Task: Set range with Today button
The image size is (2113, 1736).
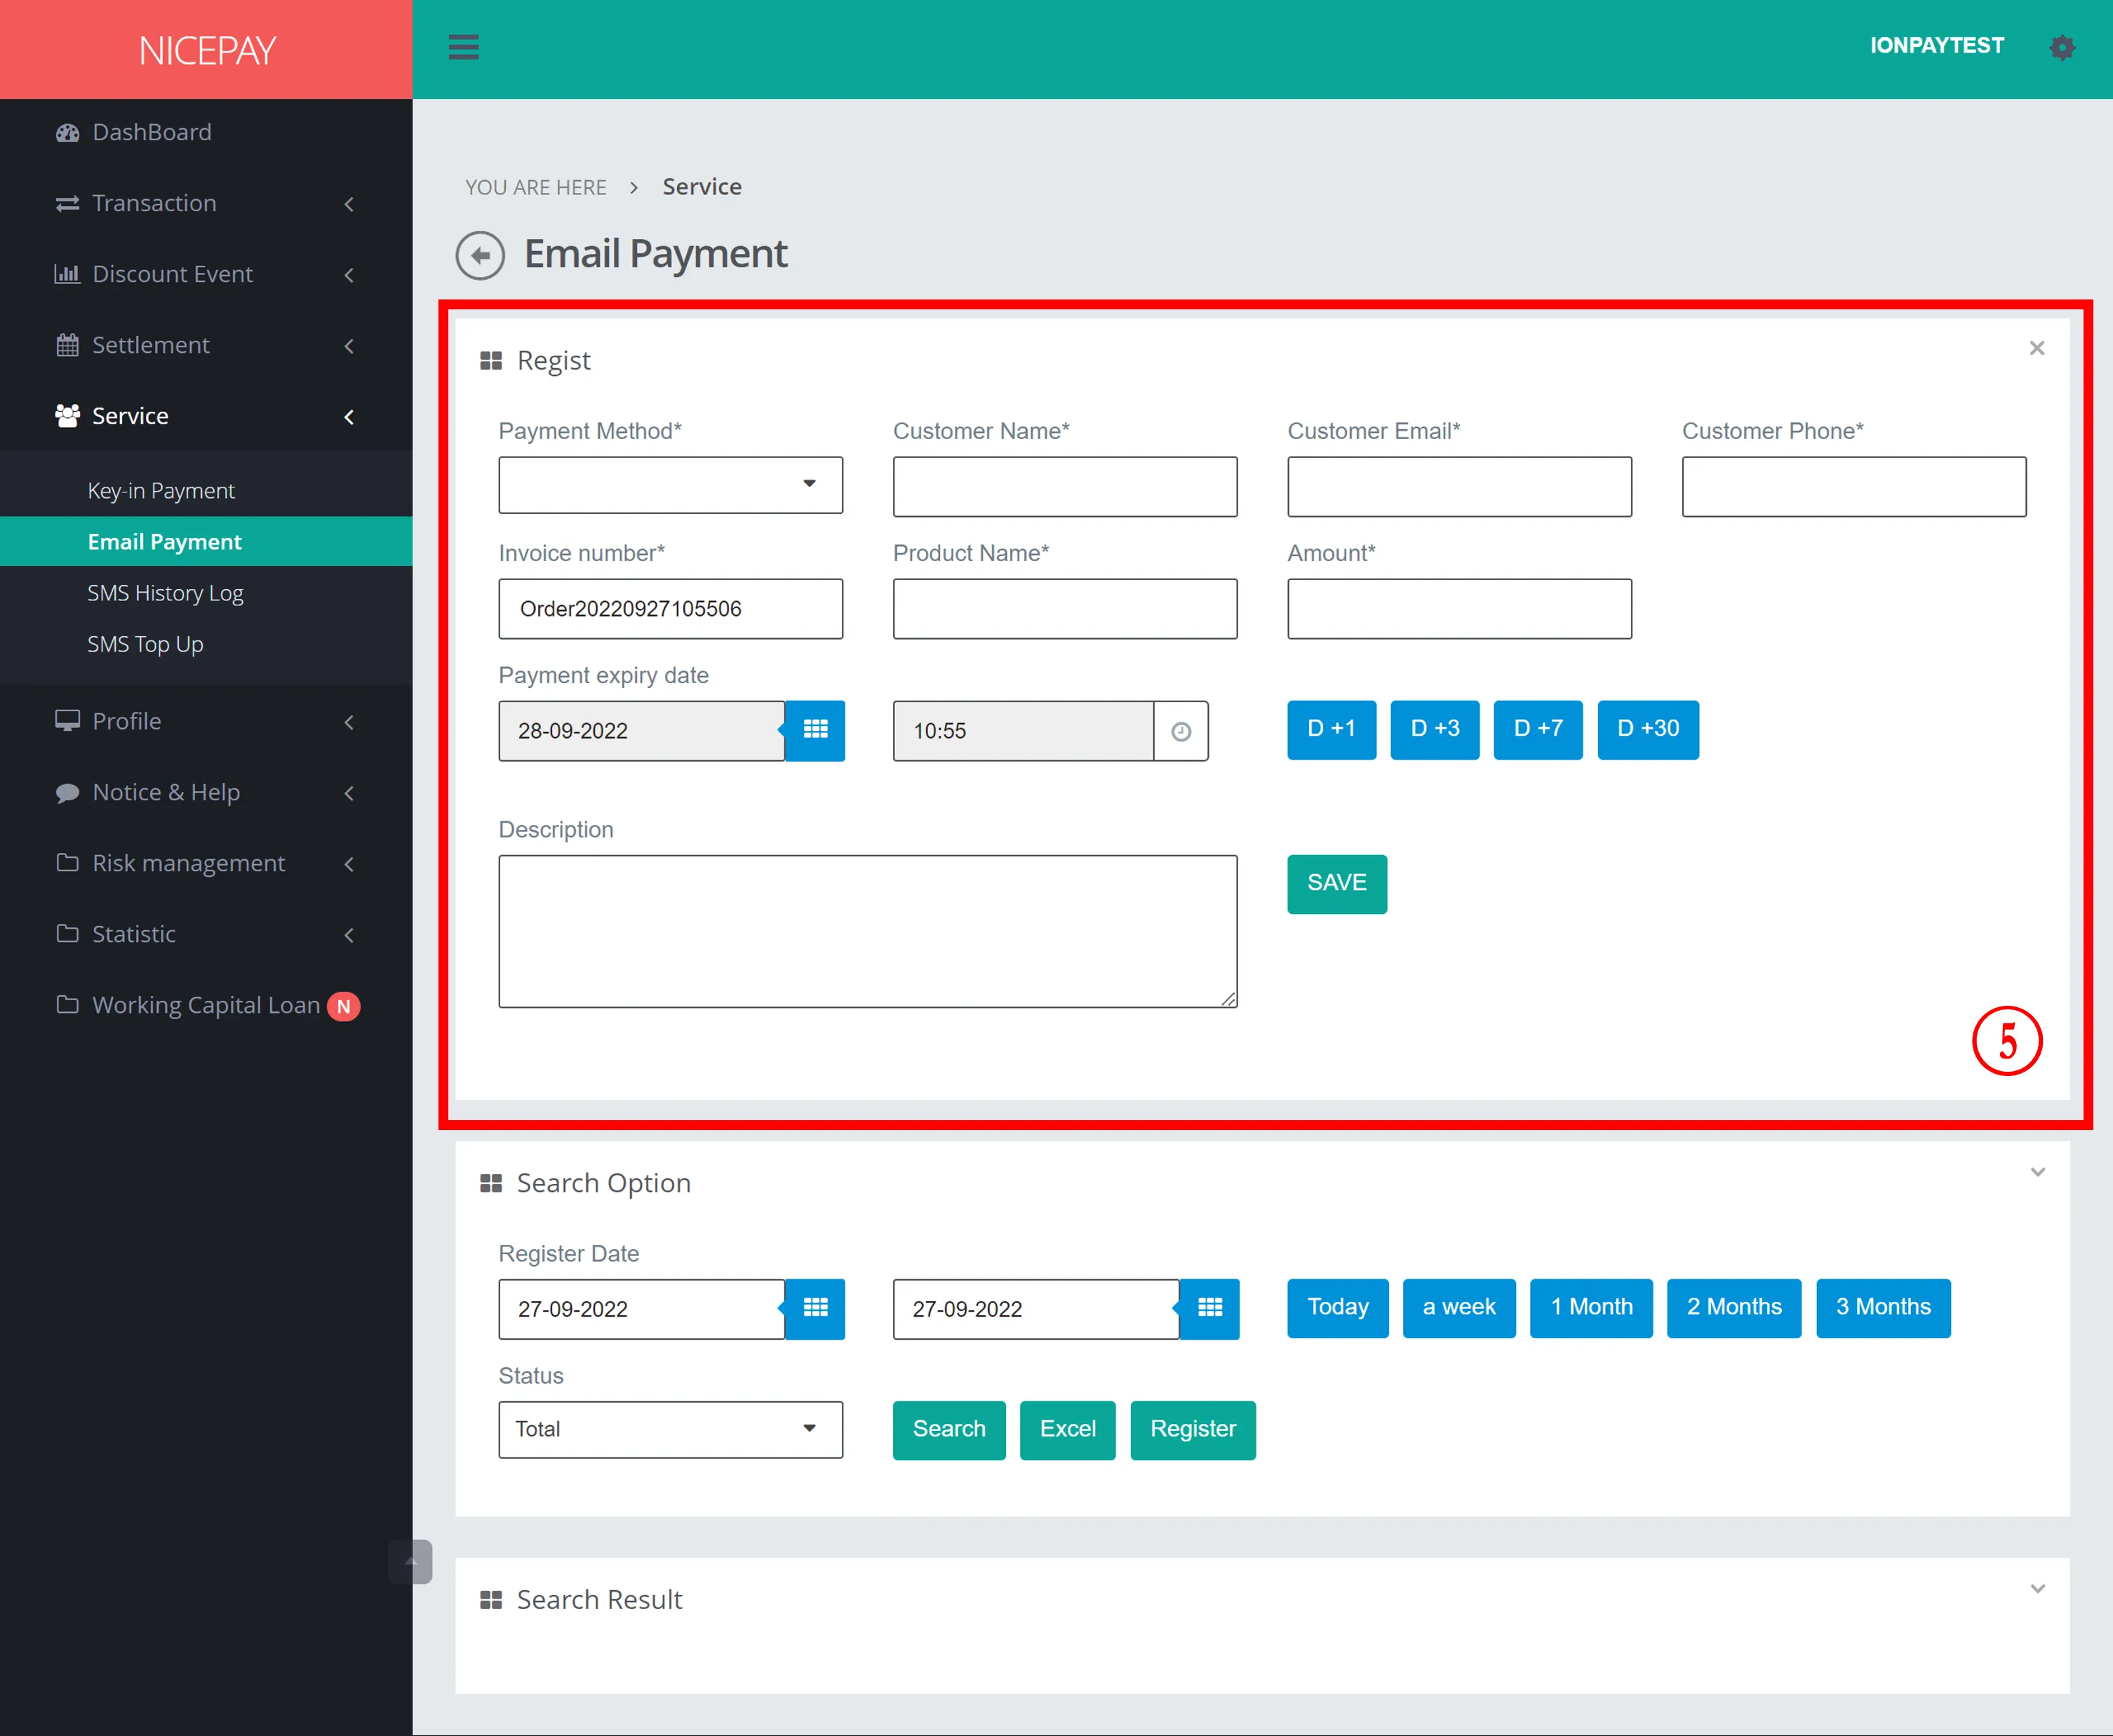Action: tap(1338, 1308)
